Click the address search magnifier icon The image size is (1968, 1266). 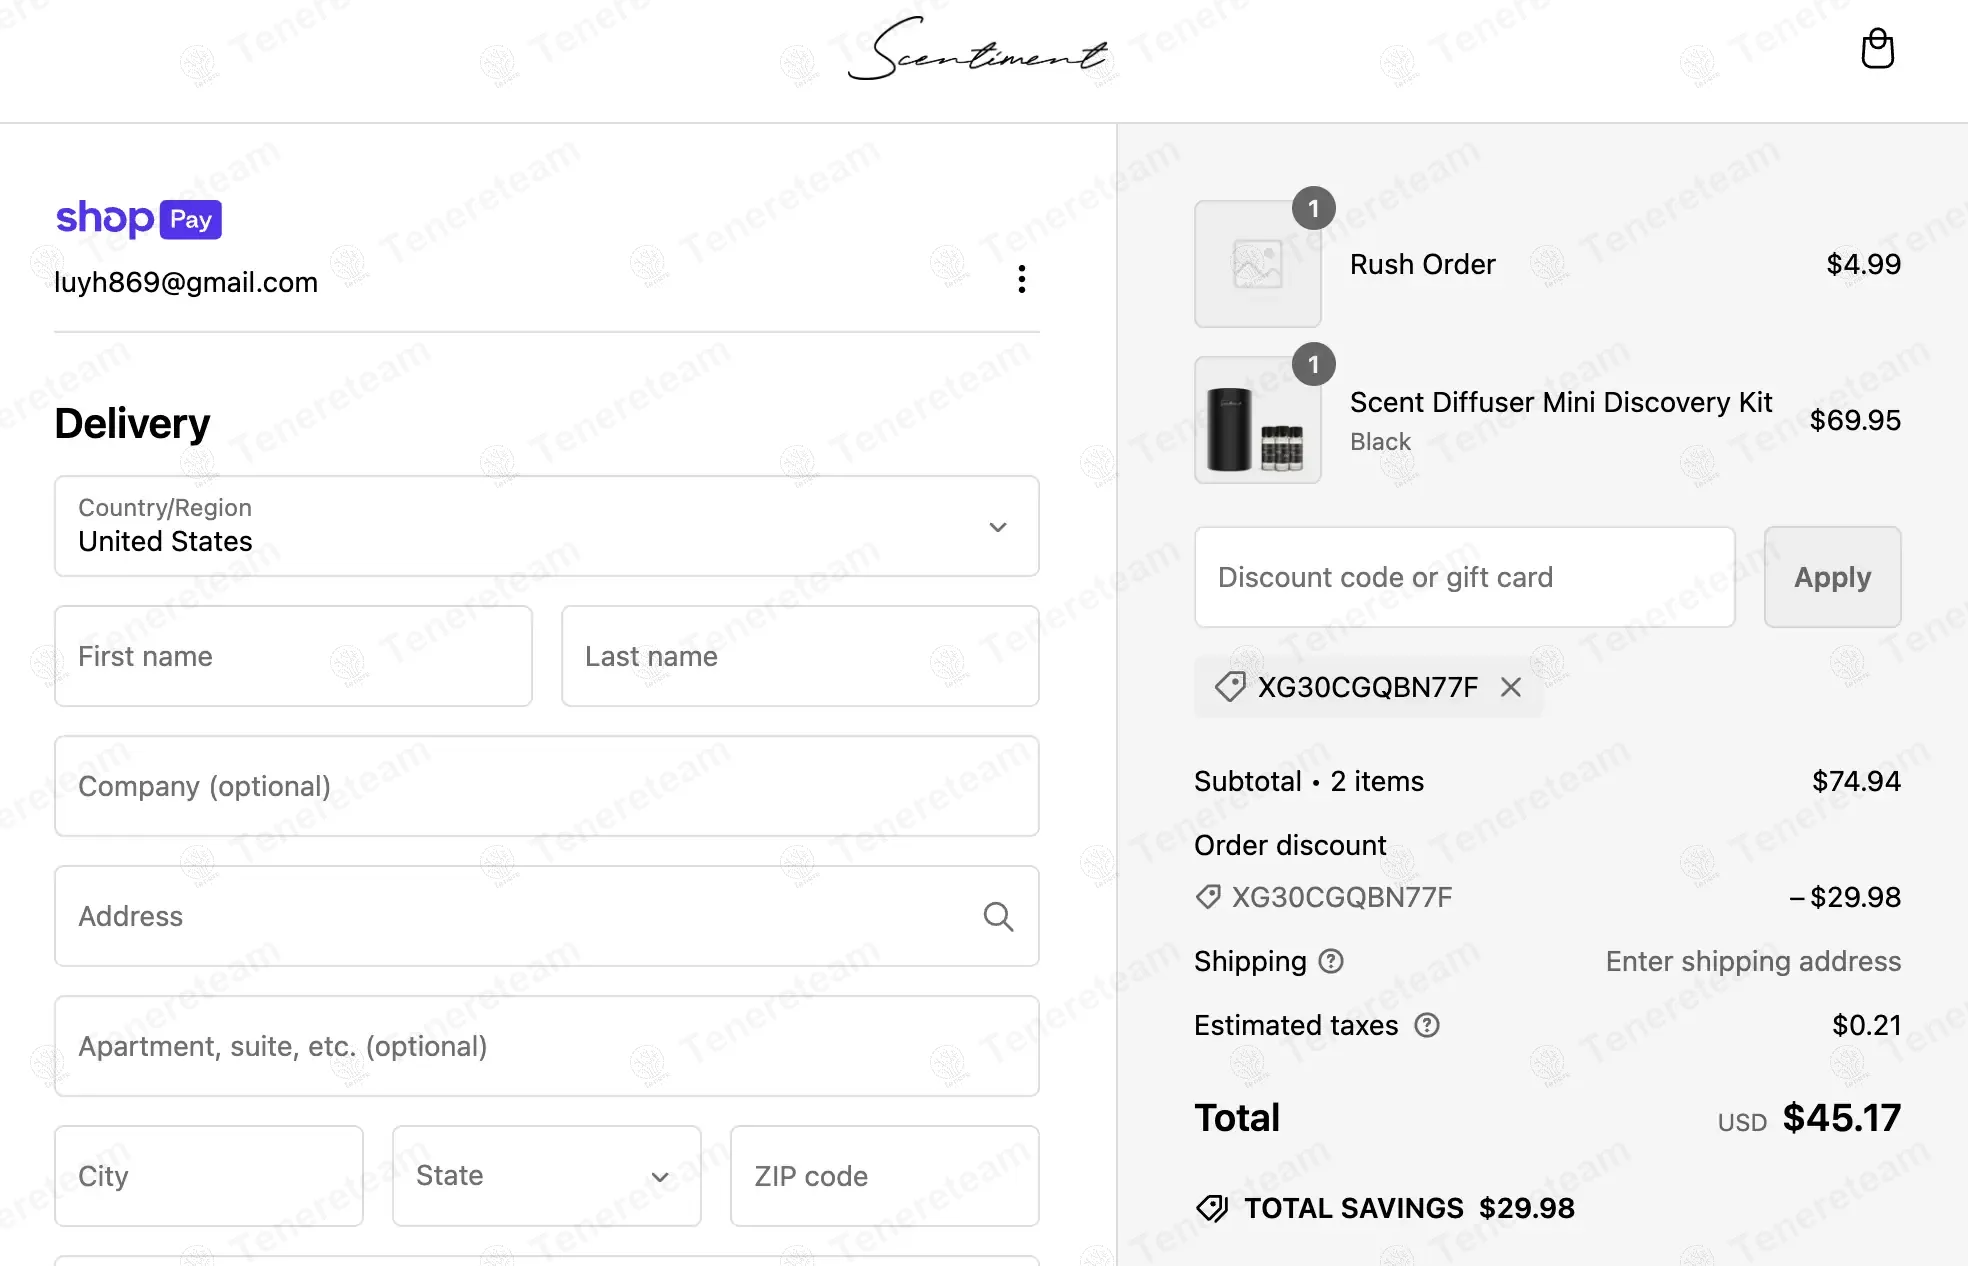tap(998, 916)
